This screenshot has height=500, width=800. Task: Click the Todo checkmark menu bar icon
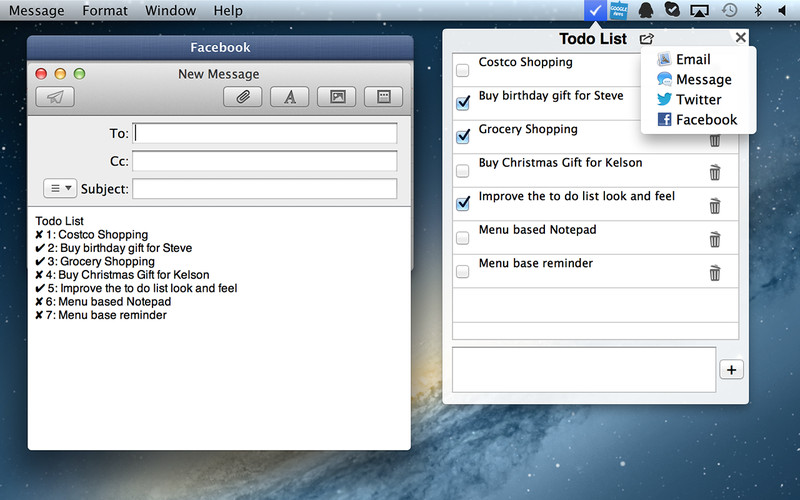pyautogui.click(x=595, y=10)
